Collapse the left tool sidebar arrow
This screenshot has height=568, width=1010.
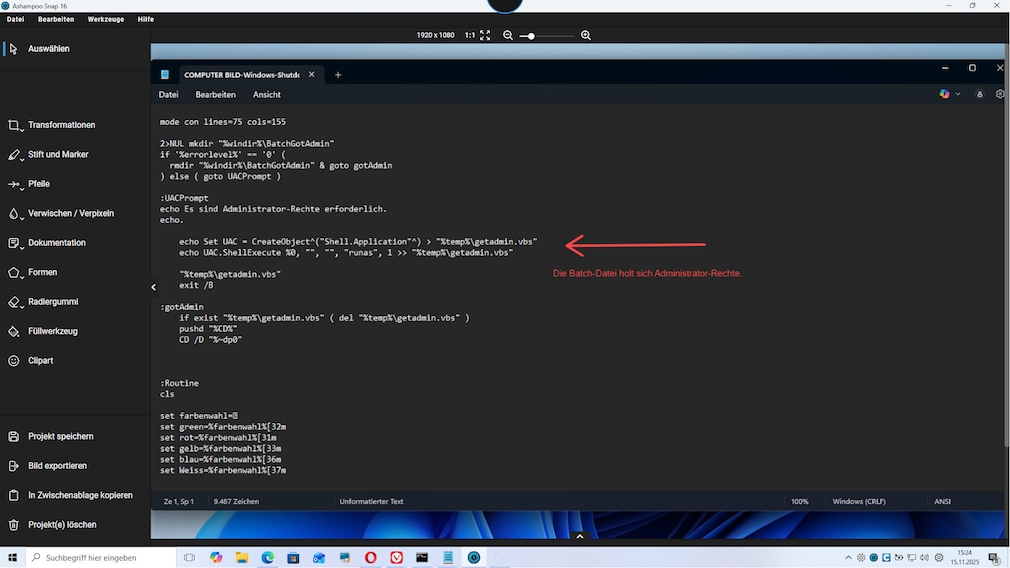[x=154, y=287]
